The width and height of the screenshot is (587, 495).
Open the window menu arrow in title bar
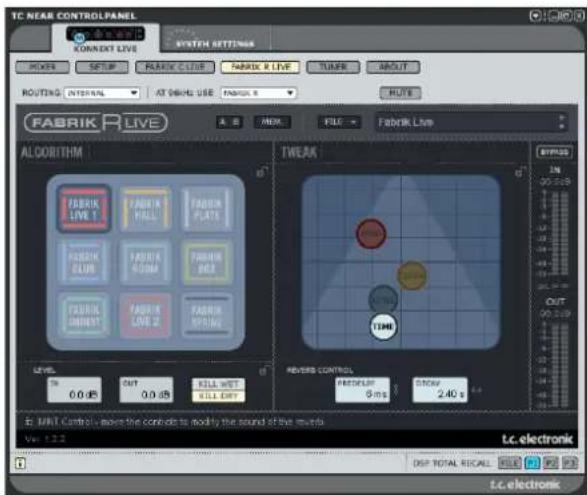535,16
